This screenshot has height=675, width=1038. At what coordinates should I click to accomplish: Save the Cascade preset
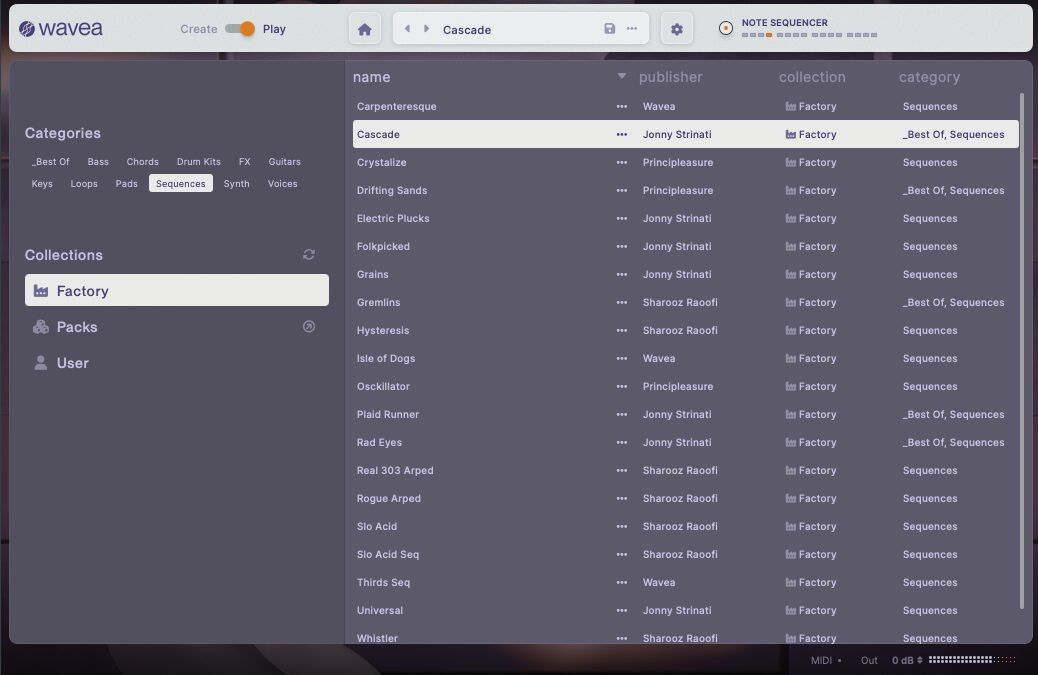[610, 28]
